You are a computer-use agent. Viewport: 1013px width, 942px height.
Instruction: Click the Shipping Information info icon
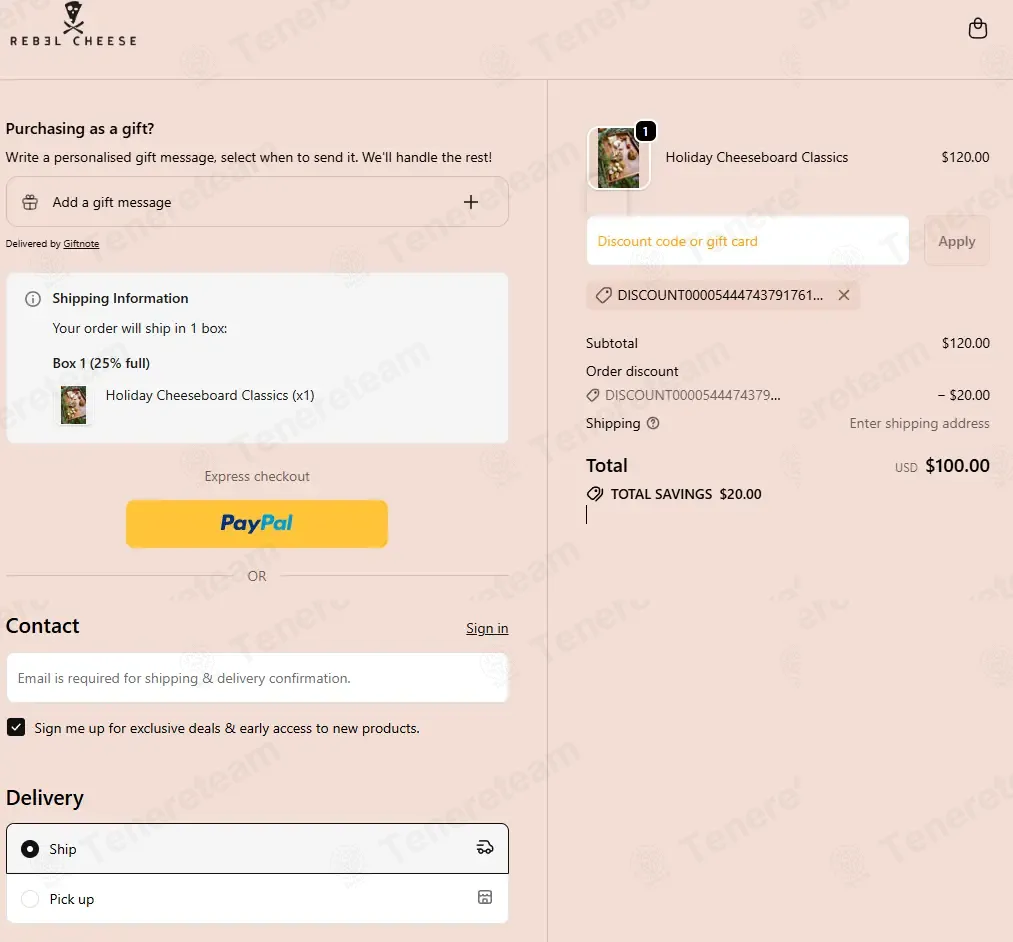(33, 298)
